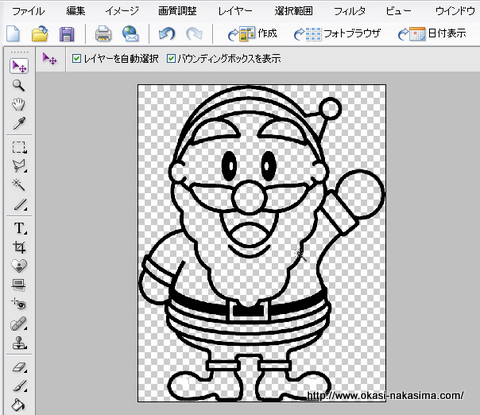Select the Type (T) tool
The height and width of the screenshot is (415, 480).
20,228
